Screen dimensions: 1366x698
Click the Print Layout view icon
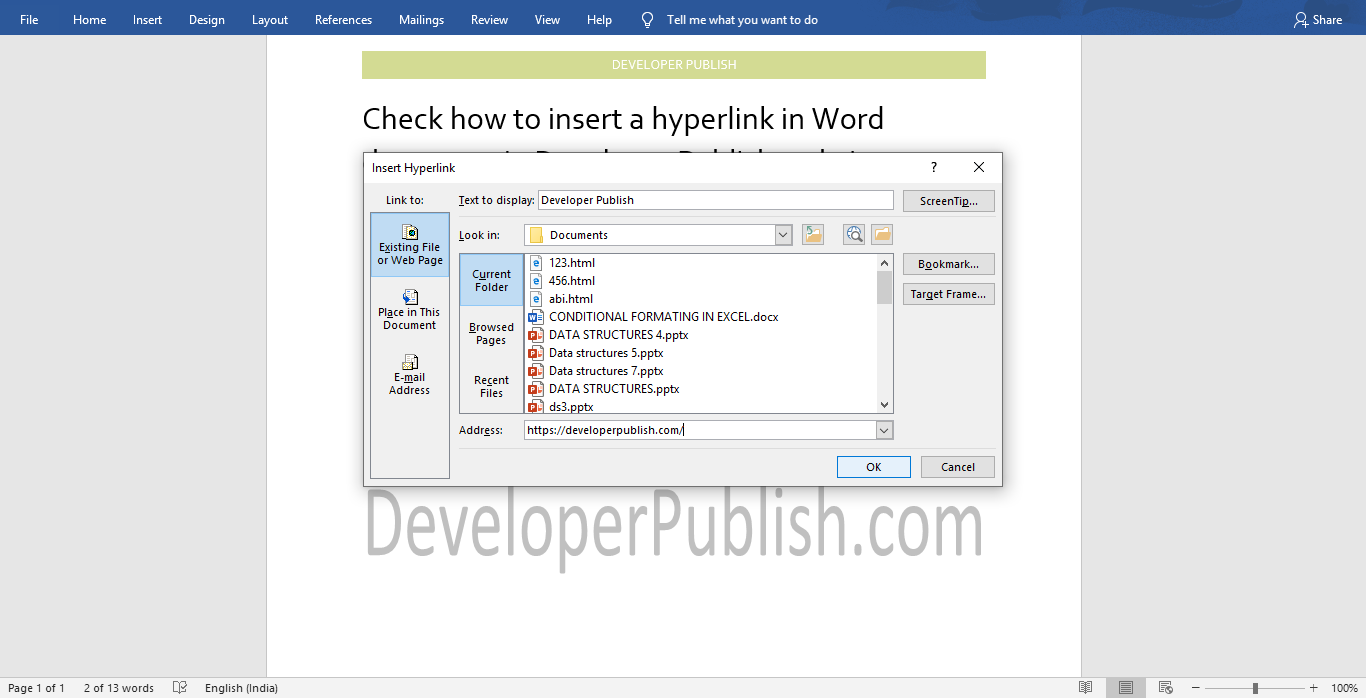click(x=1125, y=687)
